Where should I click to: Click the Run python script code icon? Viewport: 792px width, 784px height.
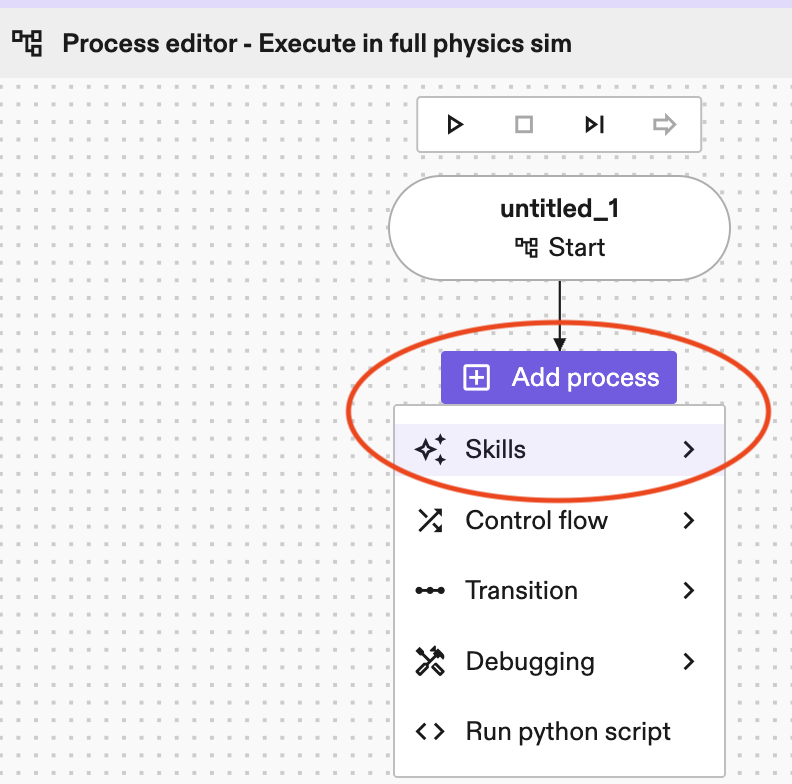point(430,732)
